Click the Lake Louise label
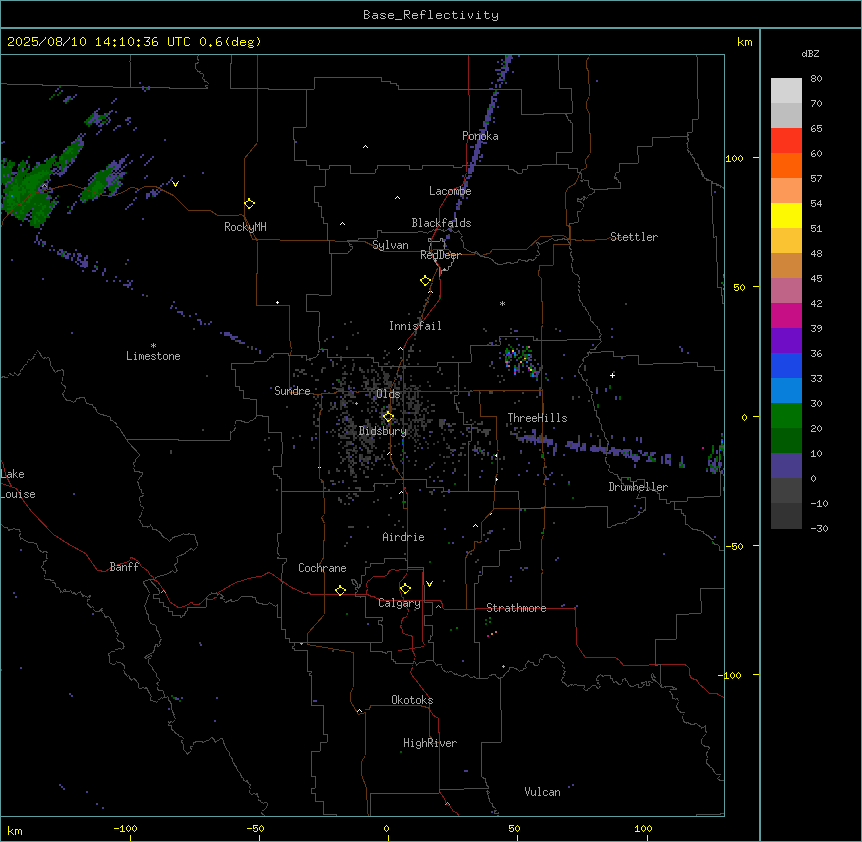This screenshot has width=862, height=842. 18,484
